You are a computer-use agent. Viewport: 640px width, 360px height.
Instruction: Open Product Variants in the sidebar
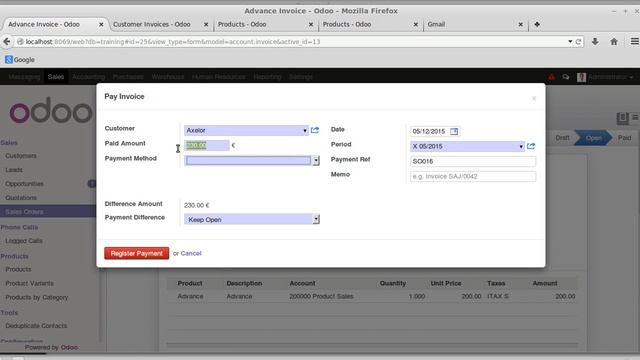(x=29, y=283)
